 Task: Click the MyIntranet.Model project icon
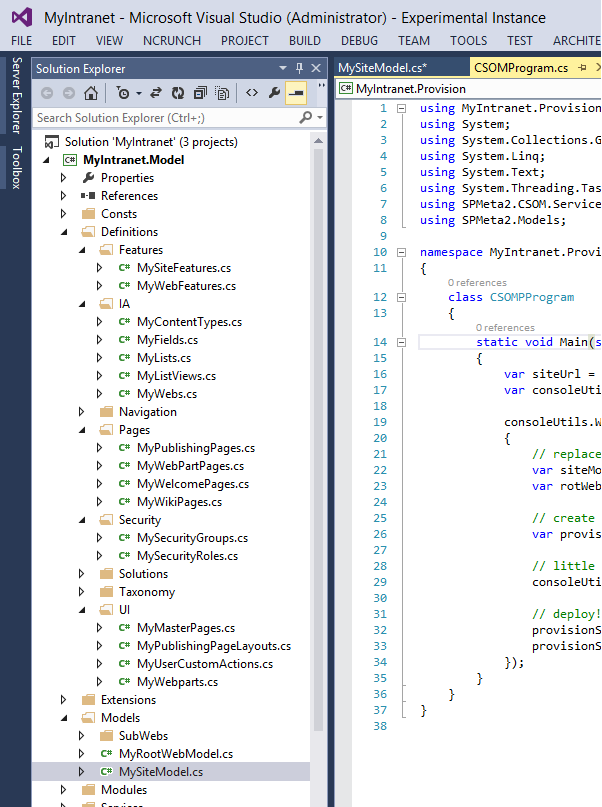pyautogui.click(x=70, y=160)
